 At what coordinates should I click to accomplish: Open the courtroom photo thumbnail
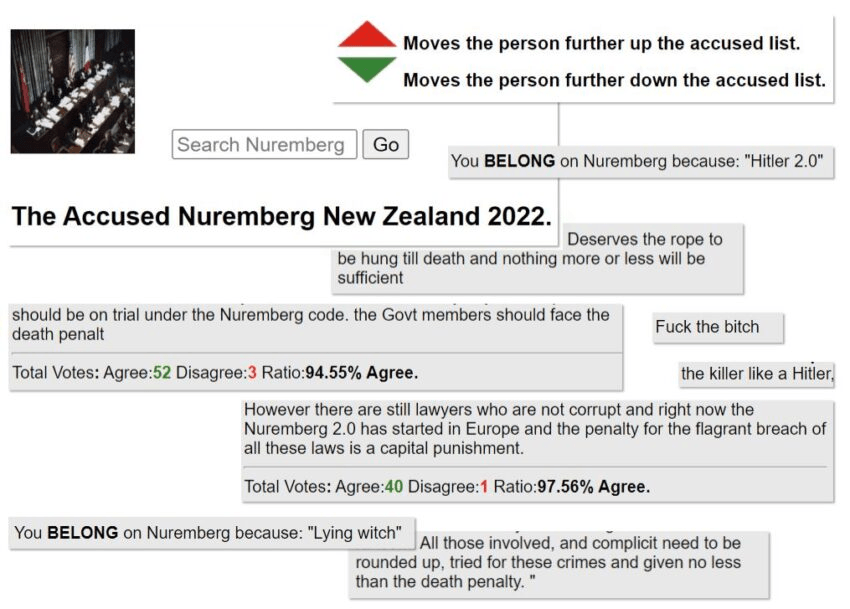[x=72, y=91]
